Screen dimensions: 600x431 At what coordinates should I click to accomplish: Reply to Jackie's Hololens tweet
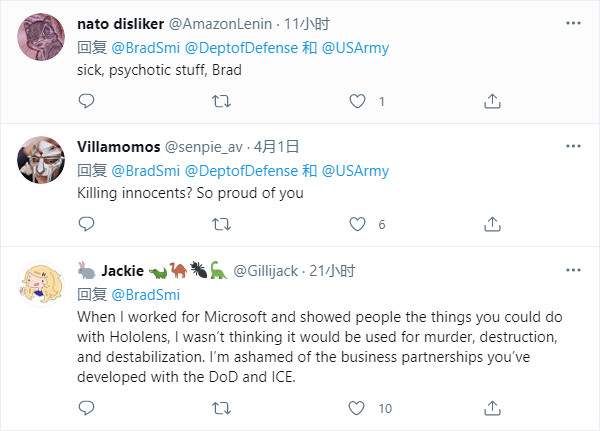[86, 408]
